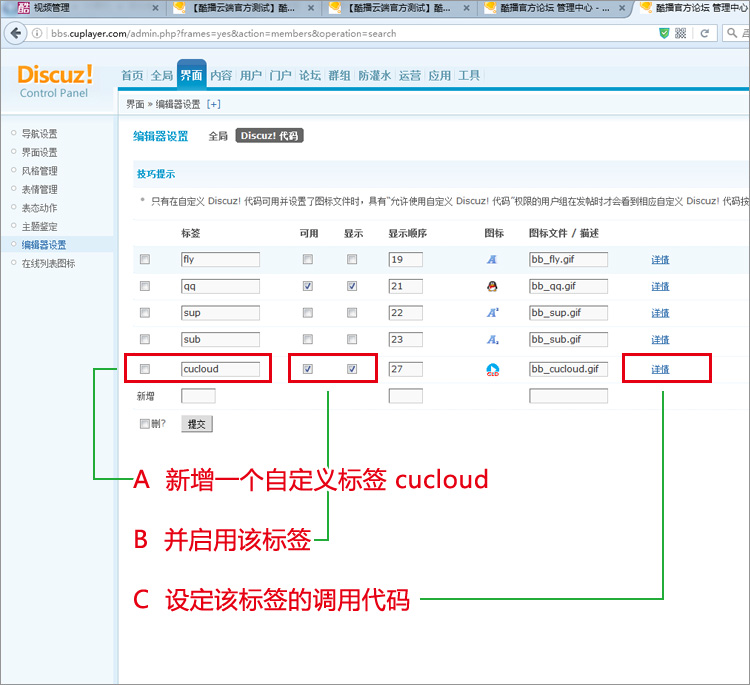Click the sup superscript icon
The image size is (750, 685).
coord(492,313)
